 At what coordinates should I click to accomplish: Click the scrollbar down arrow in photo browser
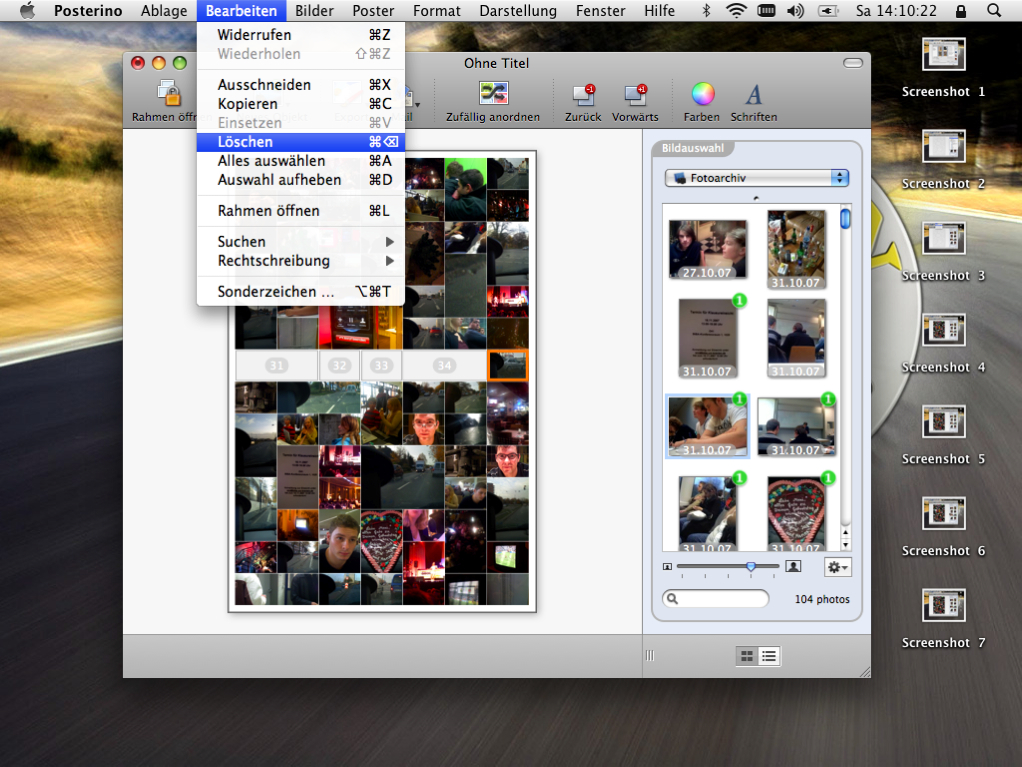845,545
